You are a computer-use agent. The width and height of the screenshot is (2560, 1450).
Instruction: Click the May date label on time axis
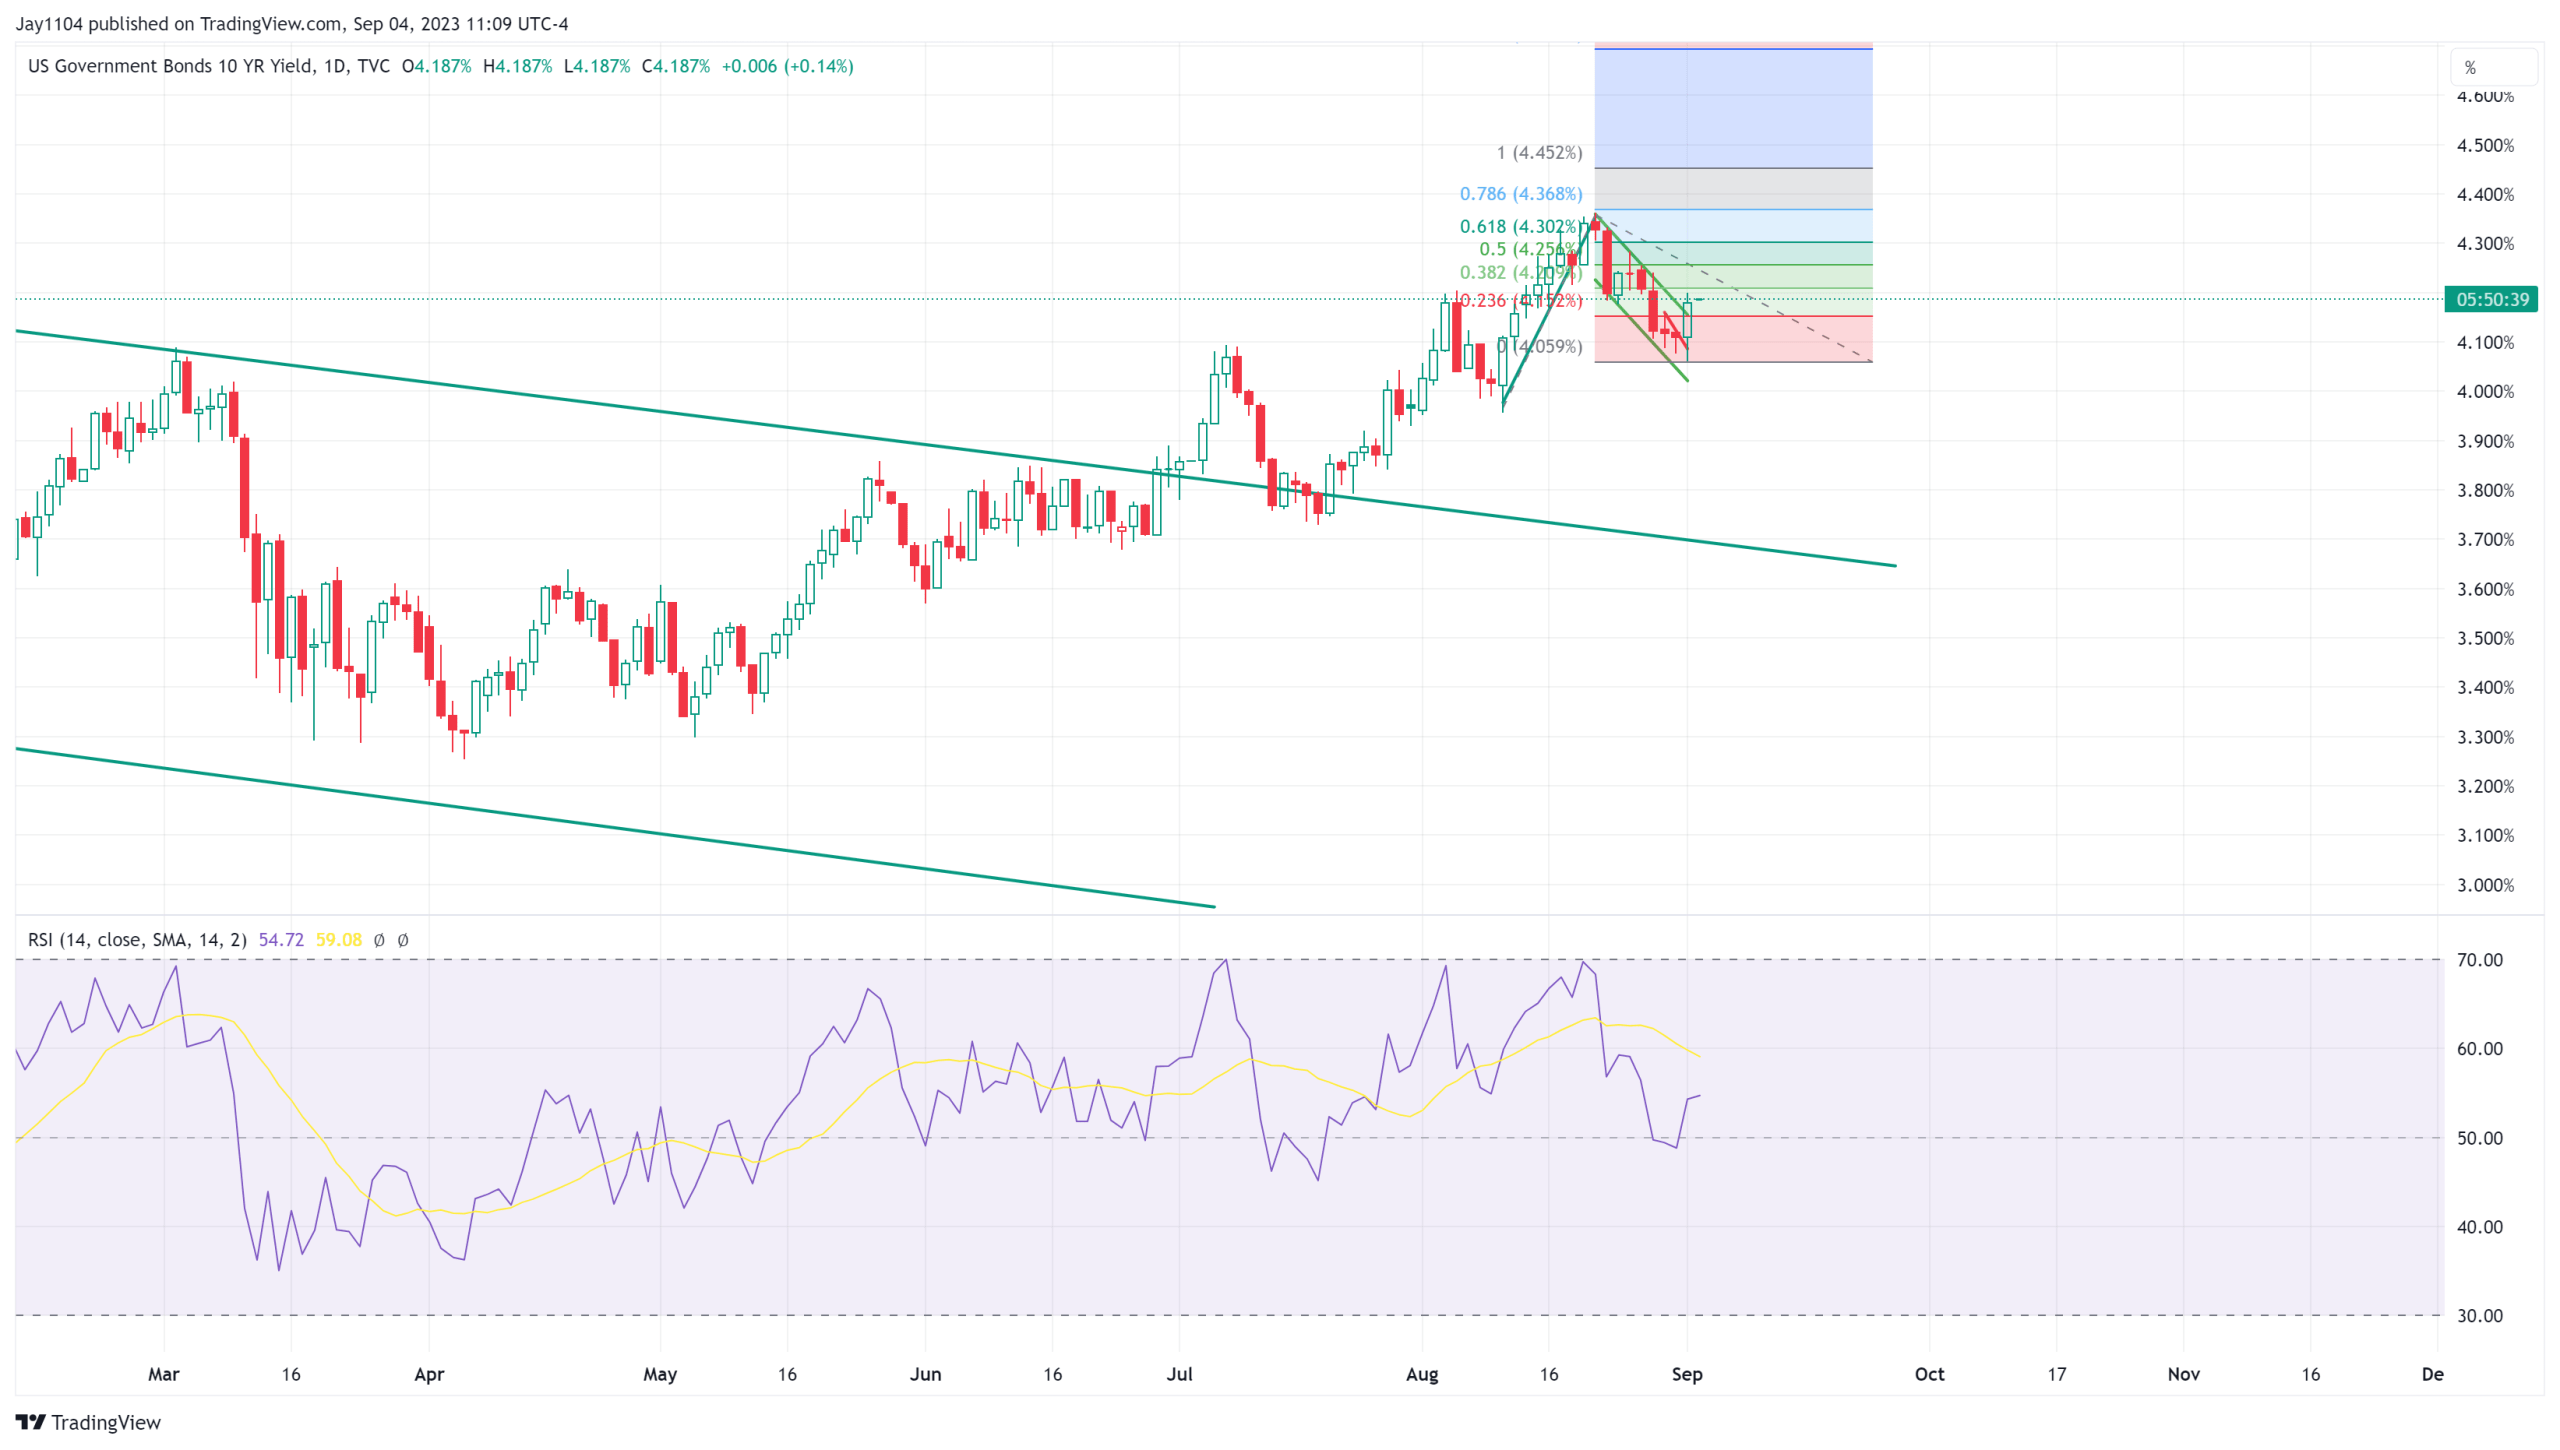point(660,1374)
